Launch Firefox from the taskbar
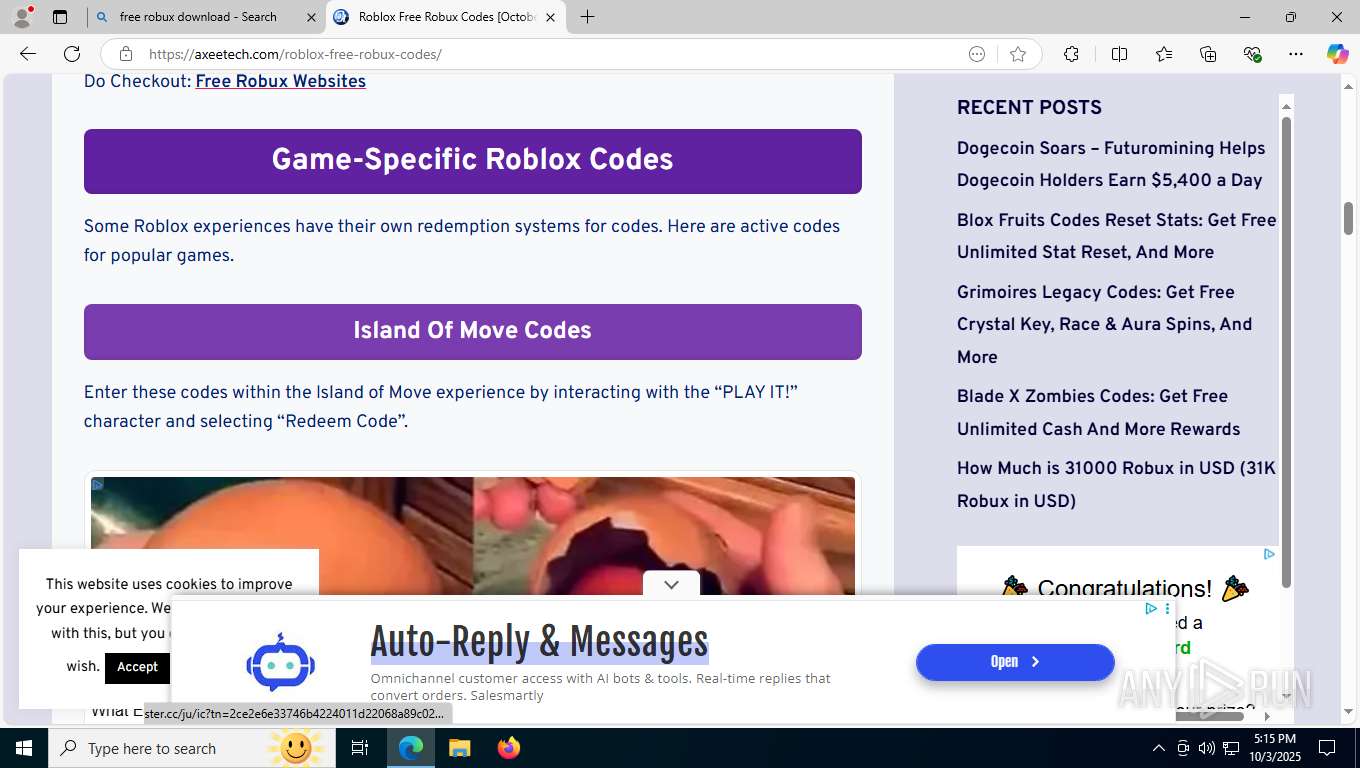Screen dimensions: 1360x768 [508, 748]
